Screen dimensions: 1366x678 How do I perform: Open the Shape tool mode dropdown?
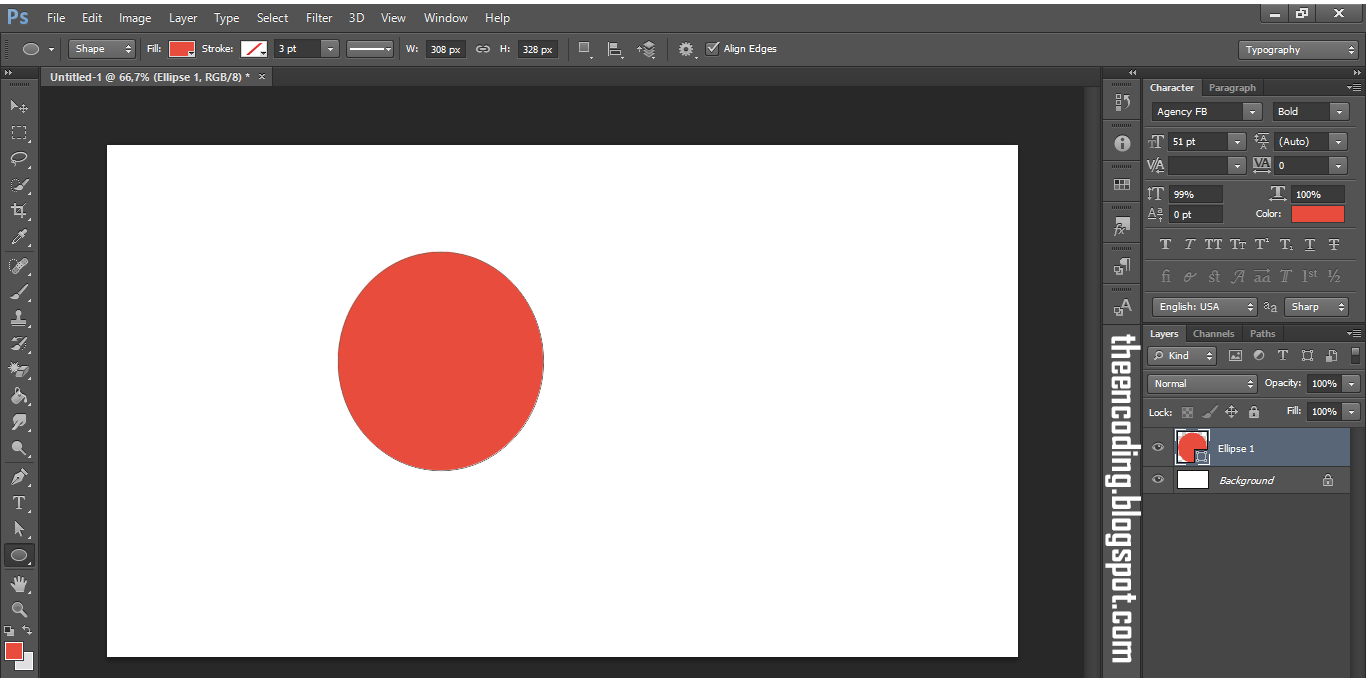point(102,49)
